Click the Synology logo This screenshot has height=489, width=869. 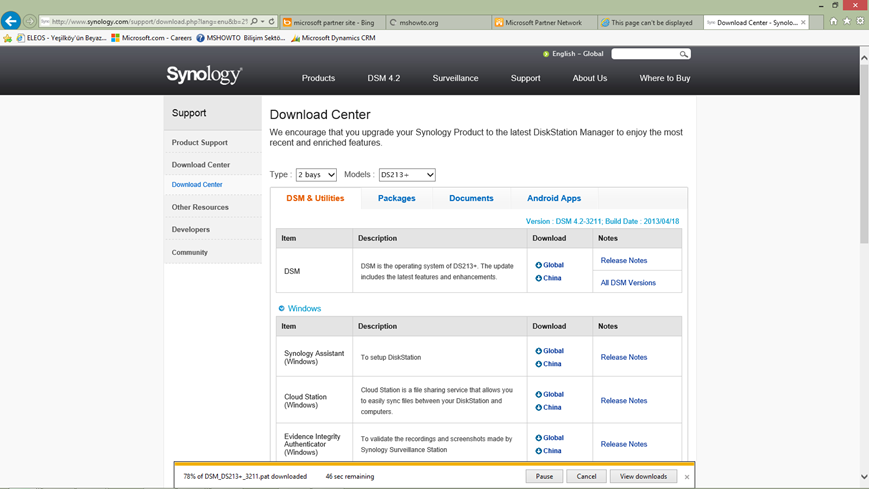(x=204, y=74)
